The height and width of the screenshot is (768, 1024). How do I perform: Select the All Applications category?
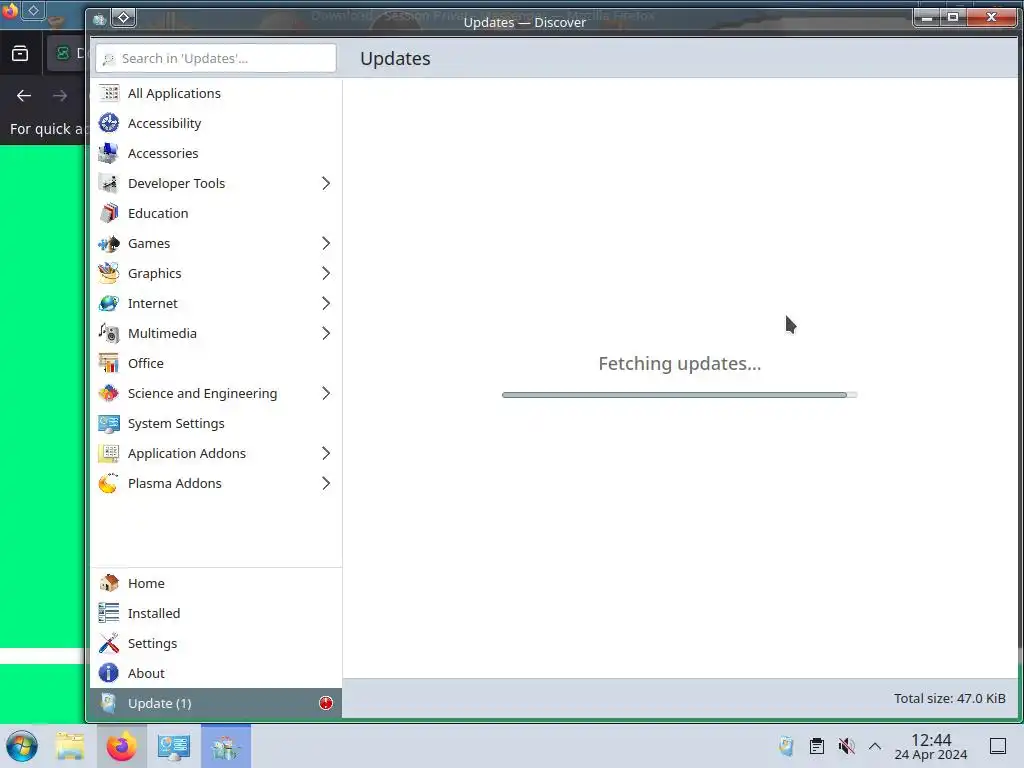(216, 93)
